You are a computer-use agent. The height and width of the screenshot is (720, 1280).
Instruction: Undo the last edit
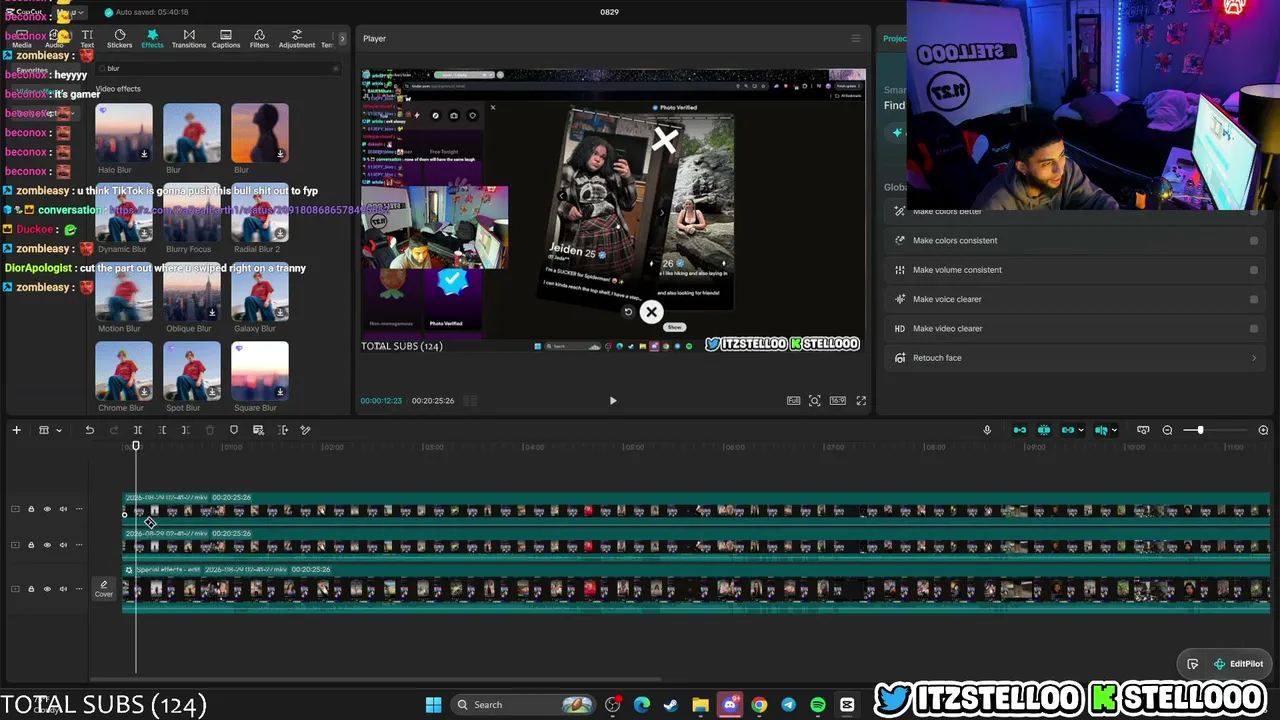89,430
